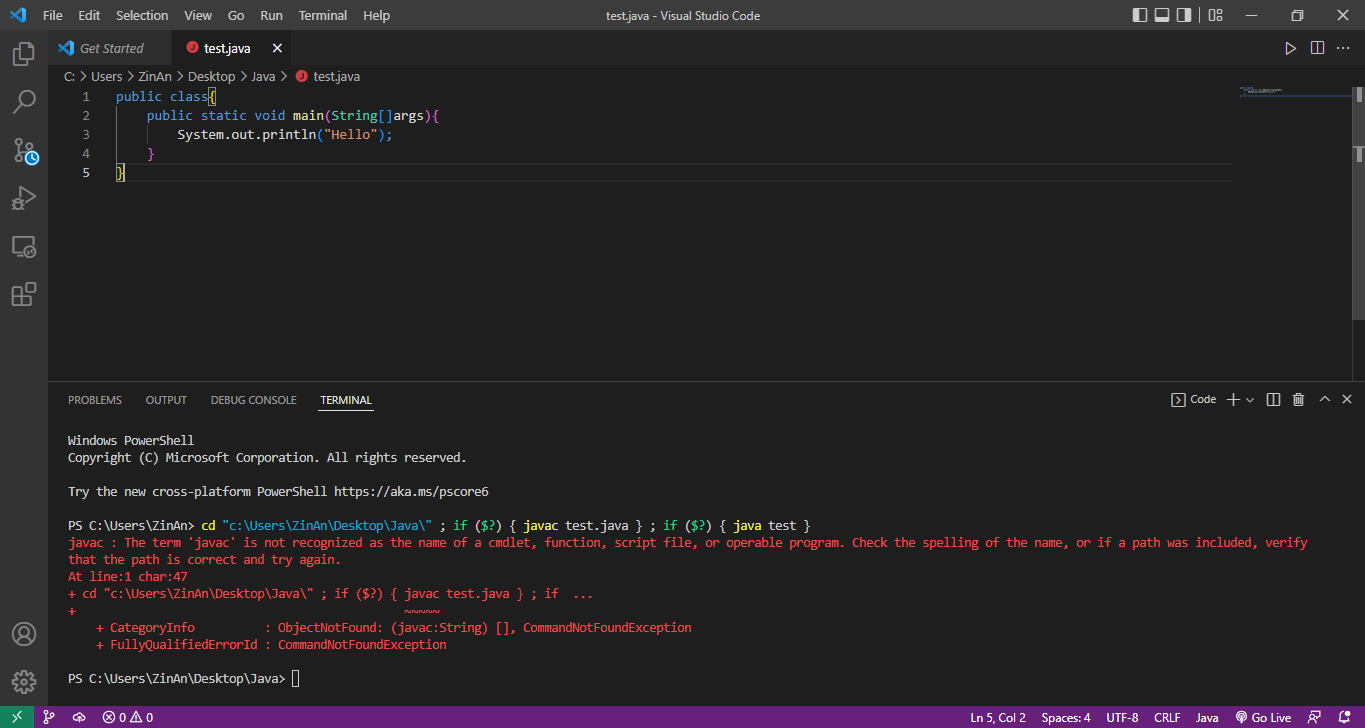Viewport: 1365px width, 728px height.
Task: Open the Accounts menu icon
Action: tap(24, 634)
